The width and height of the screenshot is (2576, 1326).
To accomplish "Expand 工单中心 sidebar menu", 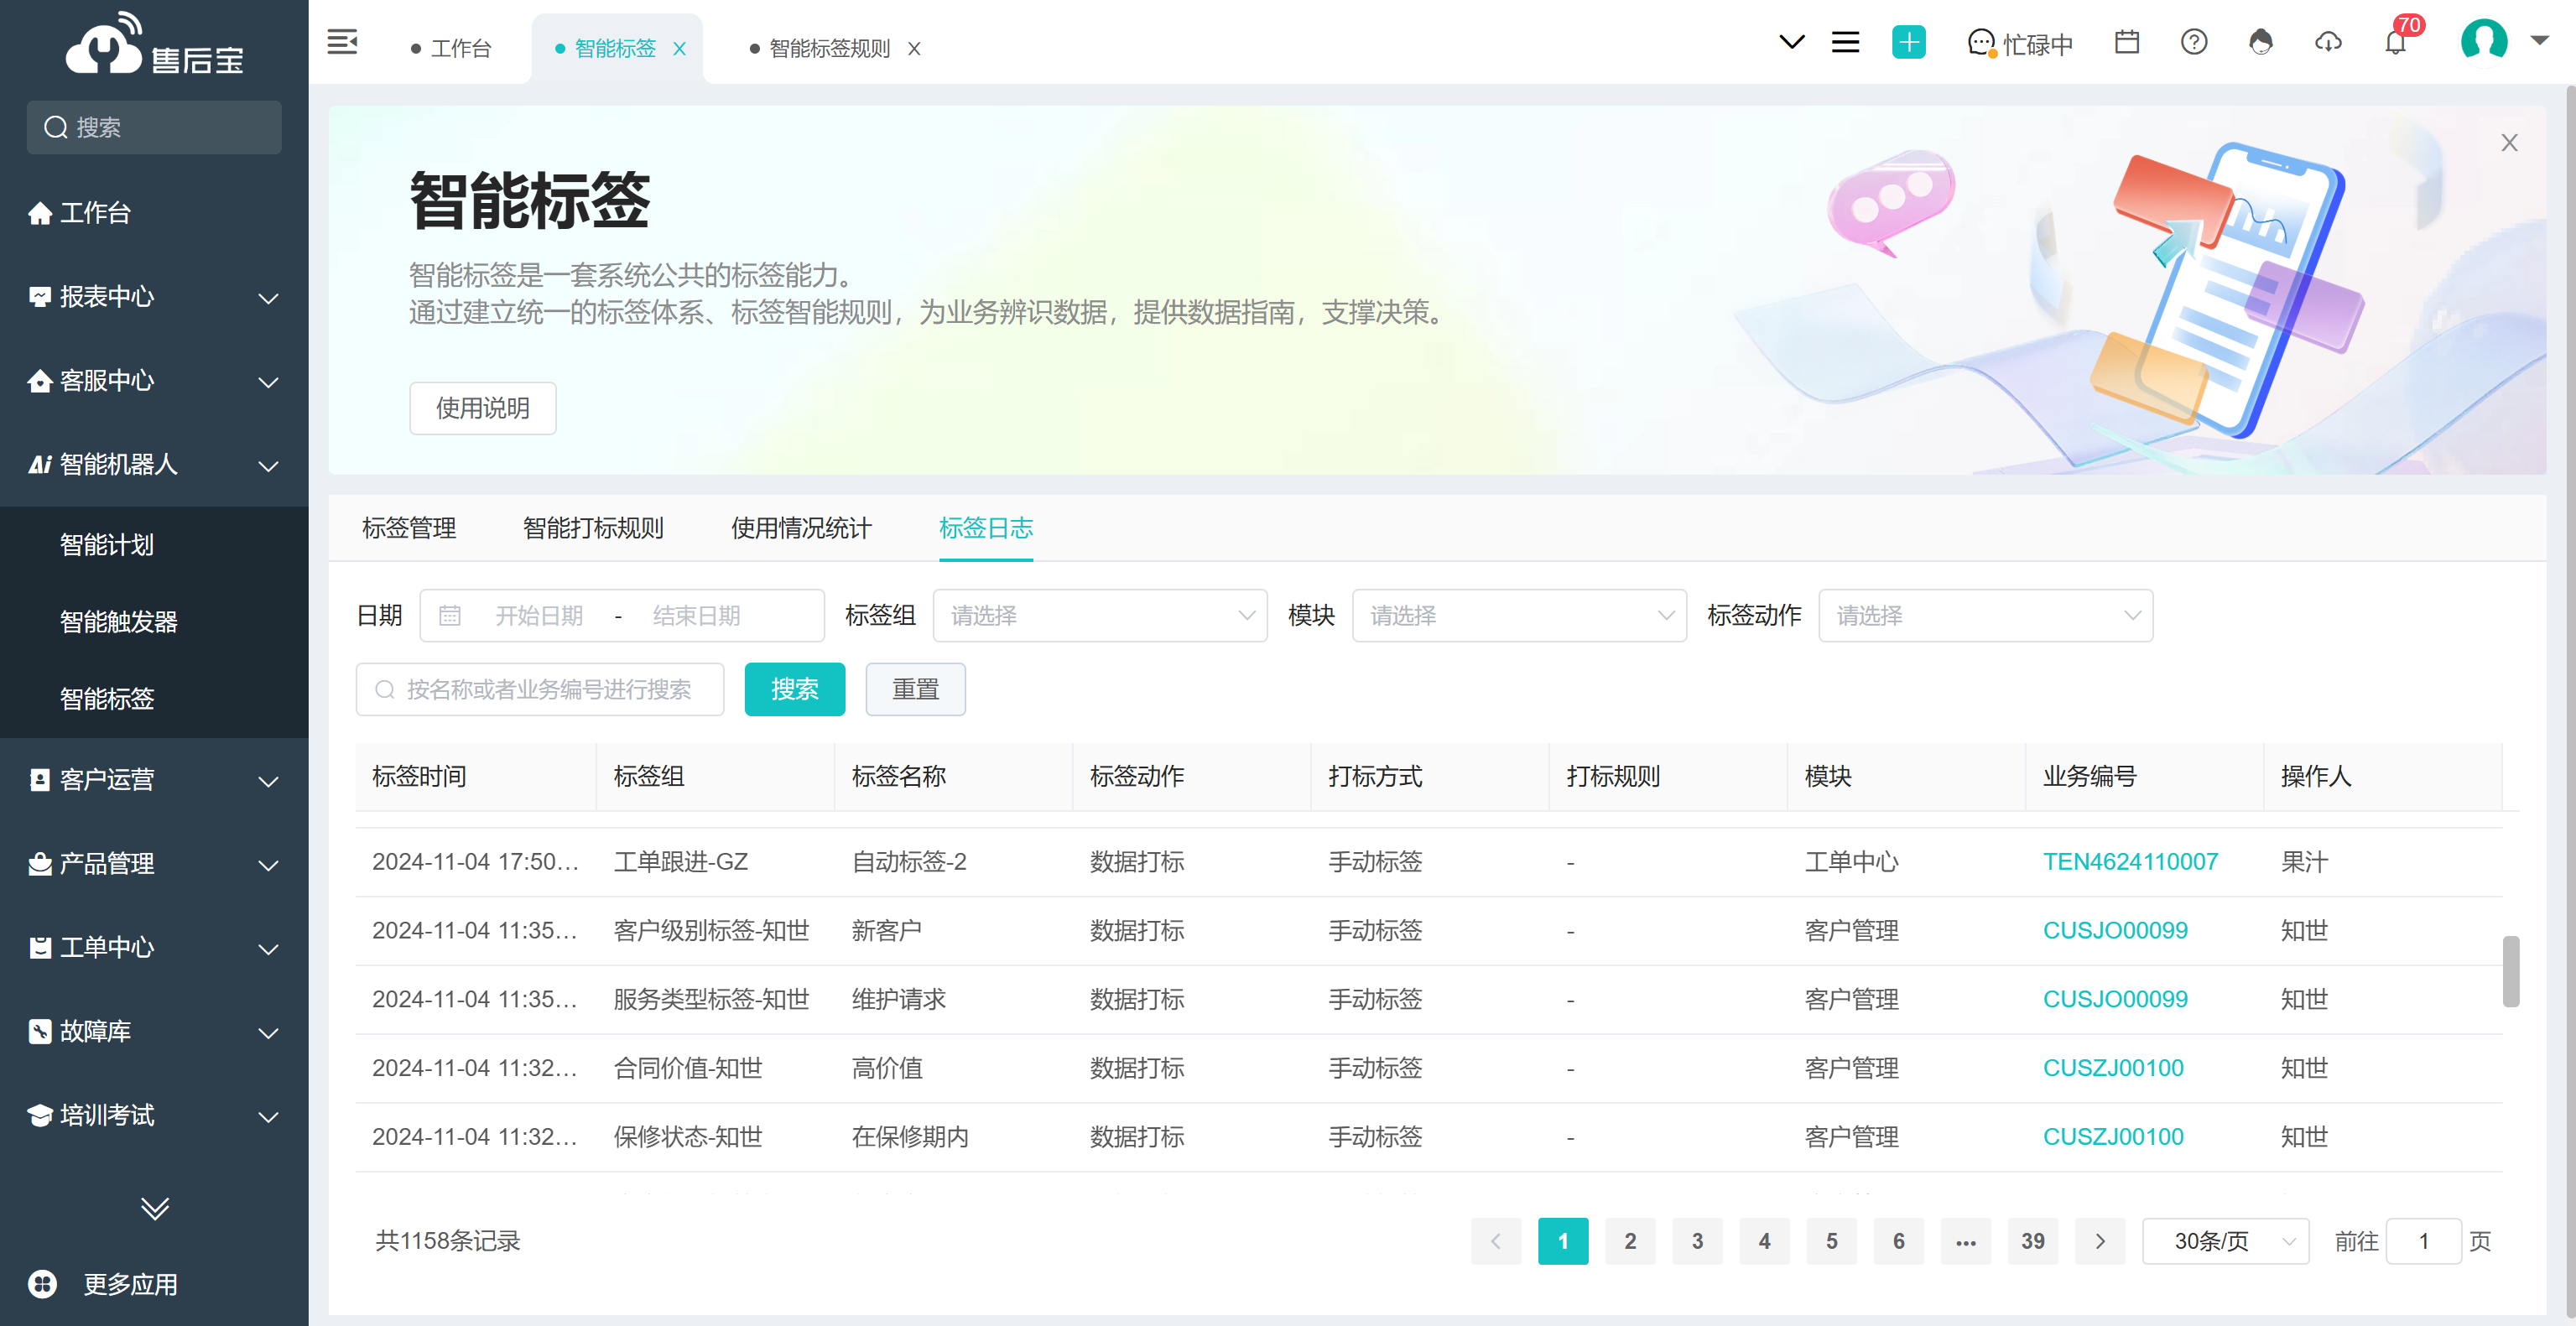I will pyautogui.click(x=154, y=947).
